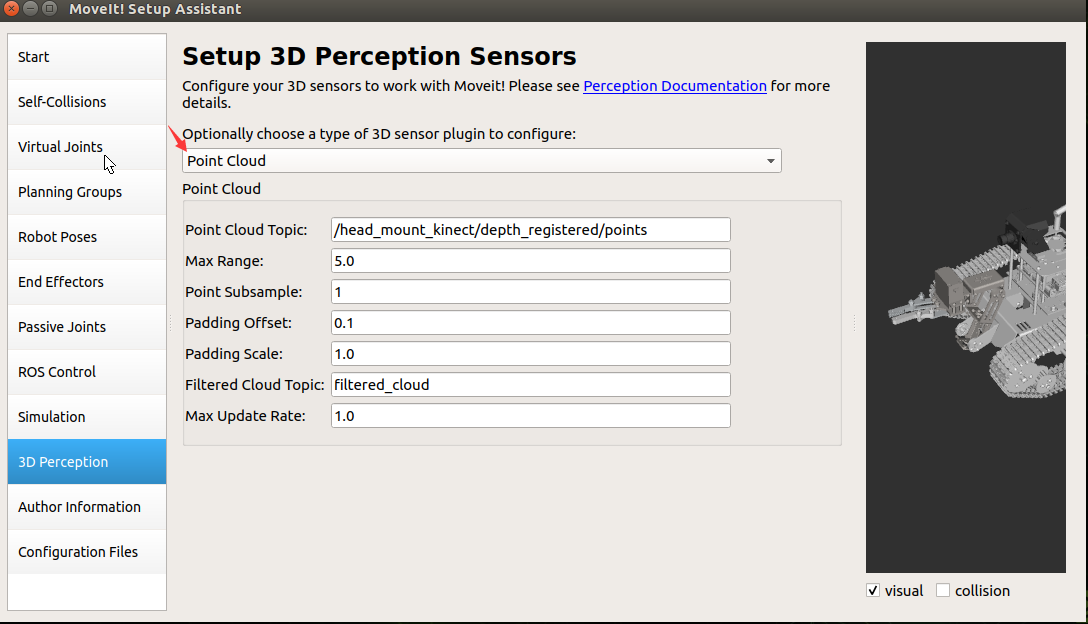Screen dimensions: 1088x624
Task: Open the Perception Documentation link
Action: coord(674,86)
